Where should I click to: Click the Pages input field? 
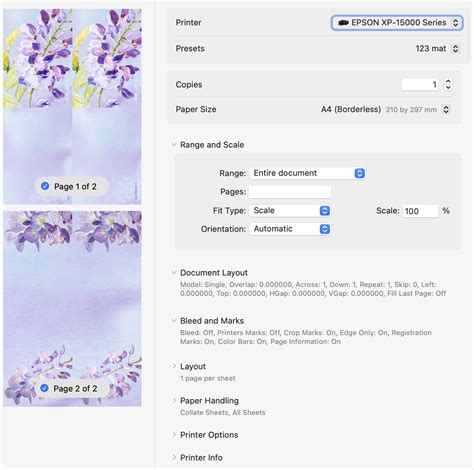tap(290, 192)
